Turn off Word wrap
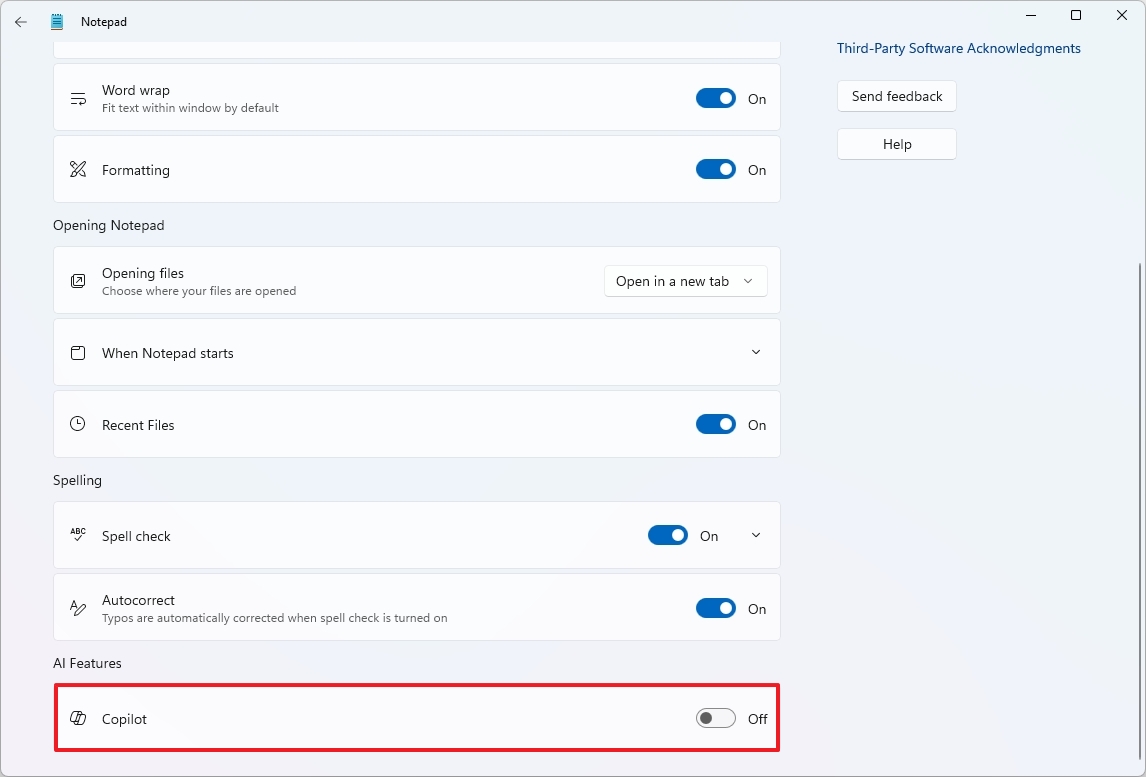This screenshot has width=1146, height=777. click(x=715, y=97)
